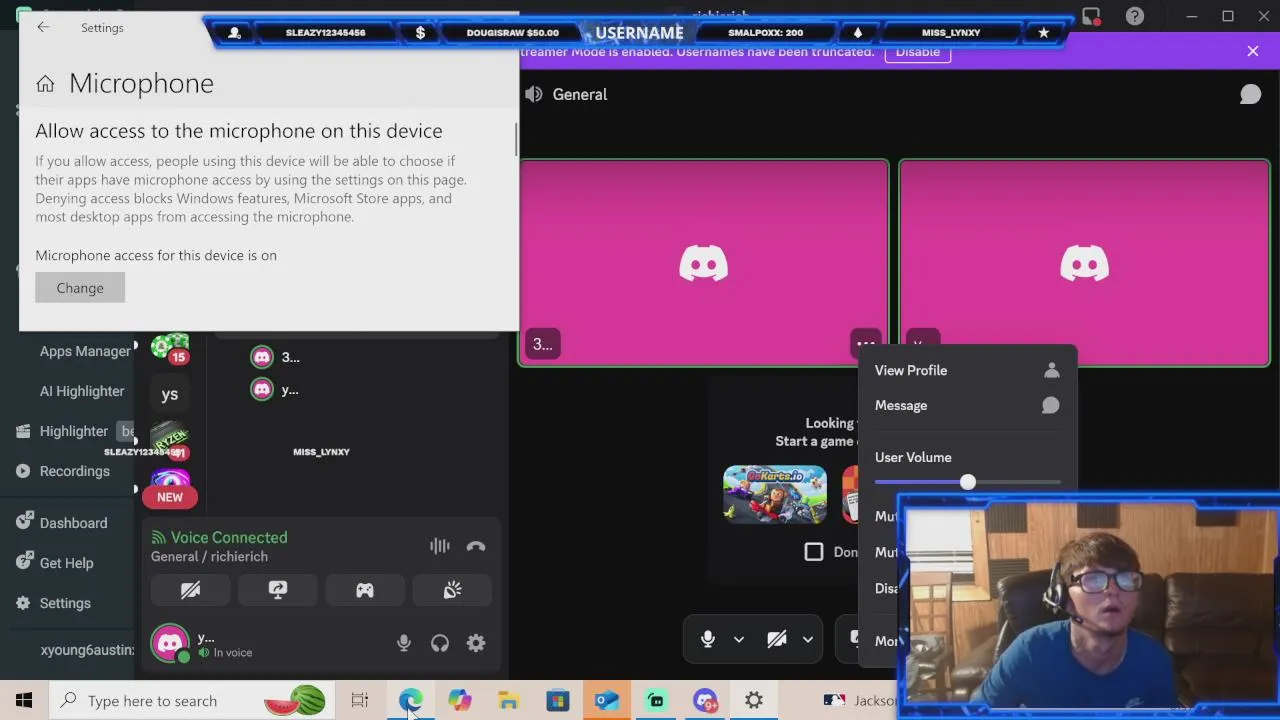This screenshot has width=1280, height=720.
Task: Open Microsoft Edge from the taskbar
Action: tap(410, 700)
